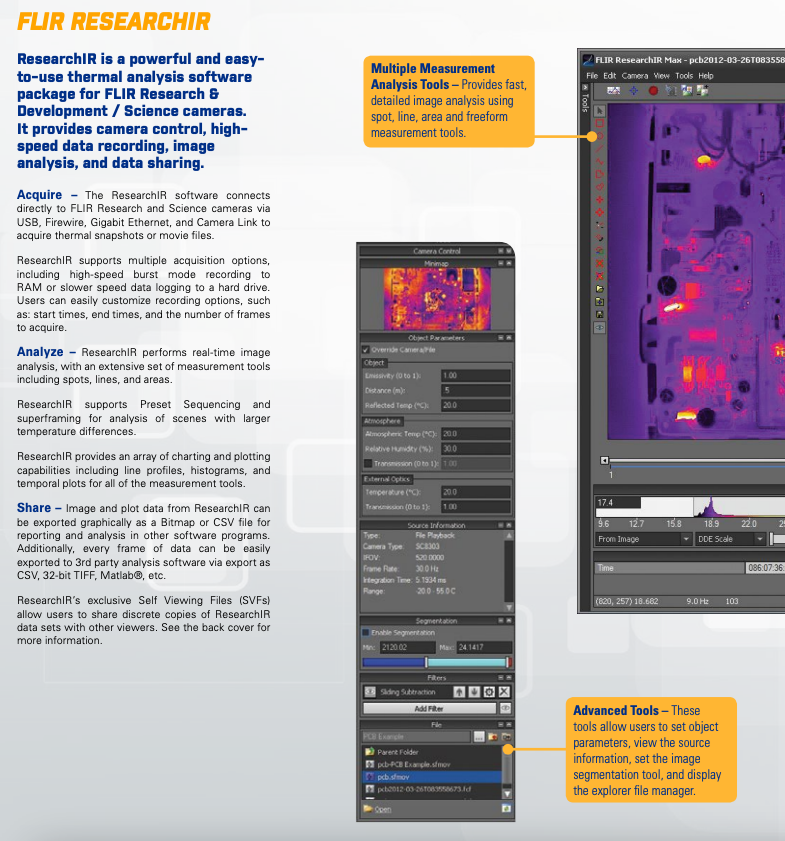This screenshot has width=785, height=841.
Task: Click the segmentation range slider bar
Action: click(x=436, y=663)
